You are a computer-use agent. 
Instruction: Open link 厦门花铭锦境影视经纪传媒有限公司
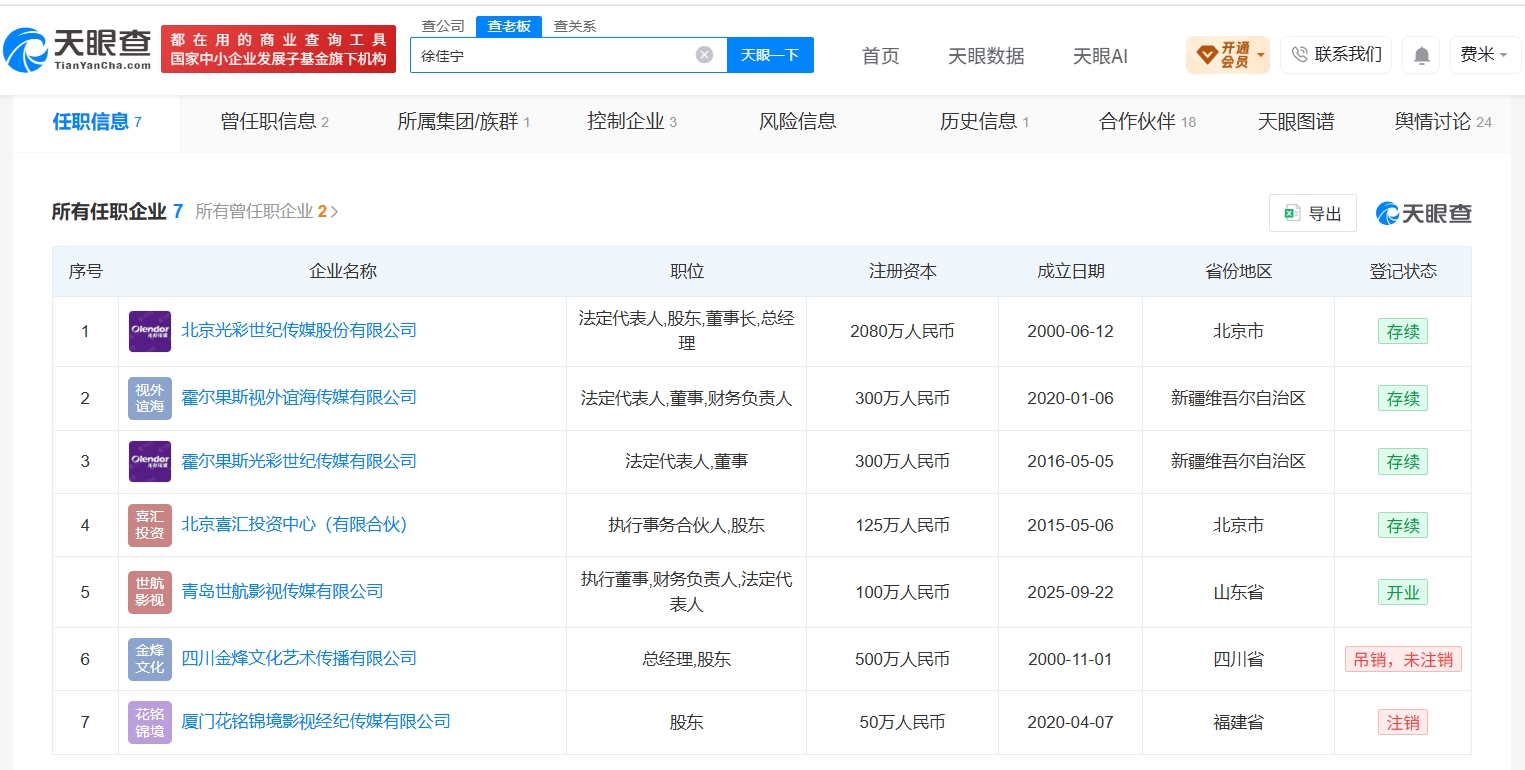315,721
